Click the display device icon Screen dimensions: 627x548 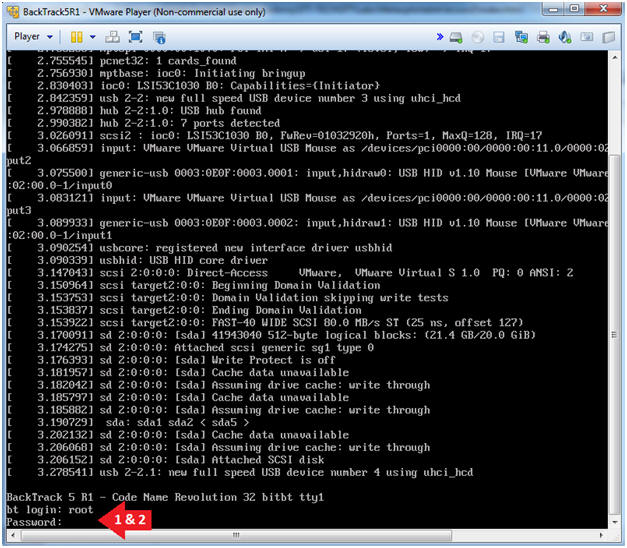pos(587,37)
